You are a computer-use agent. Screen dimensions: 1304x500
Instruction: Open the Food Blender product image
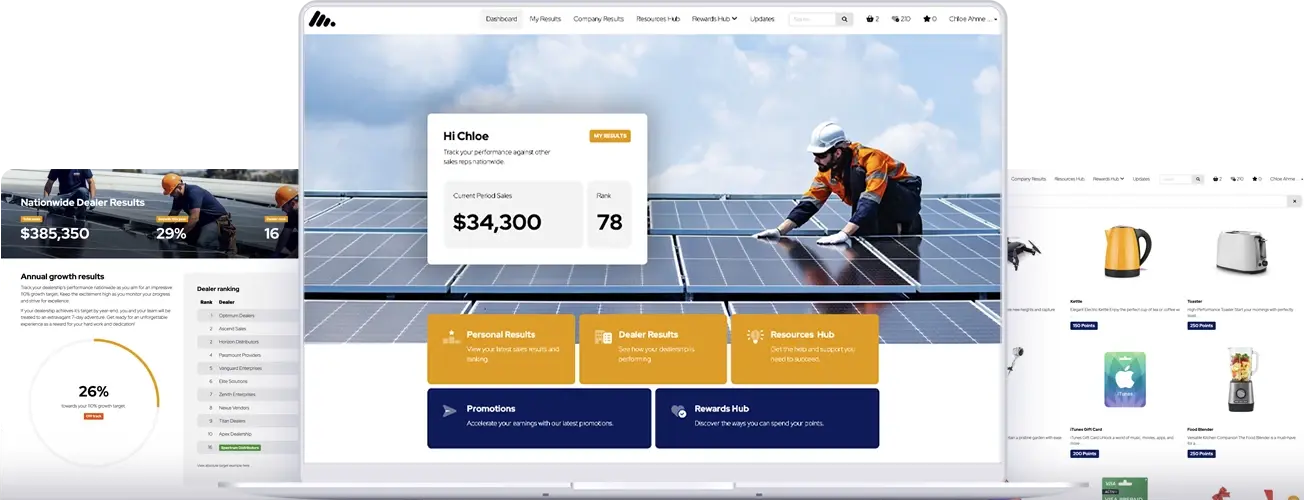coord(1241,380)
